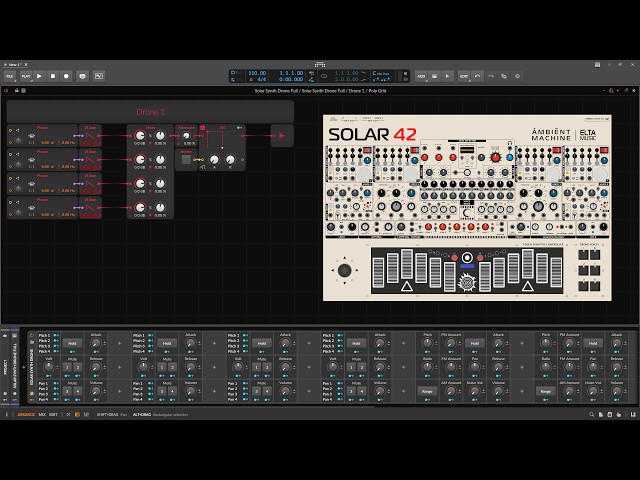Click the play position 1.1.1.00 display
640x480 pixels.
tap(291, 73)
